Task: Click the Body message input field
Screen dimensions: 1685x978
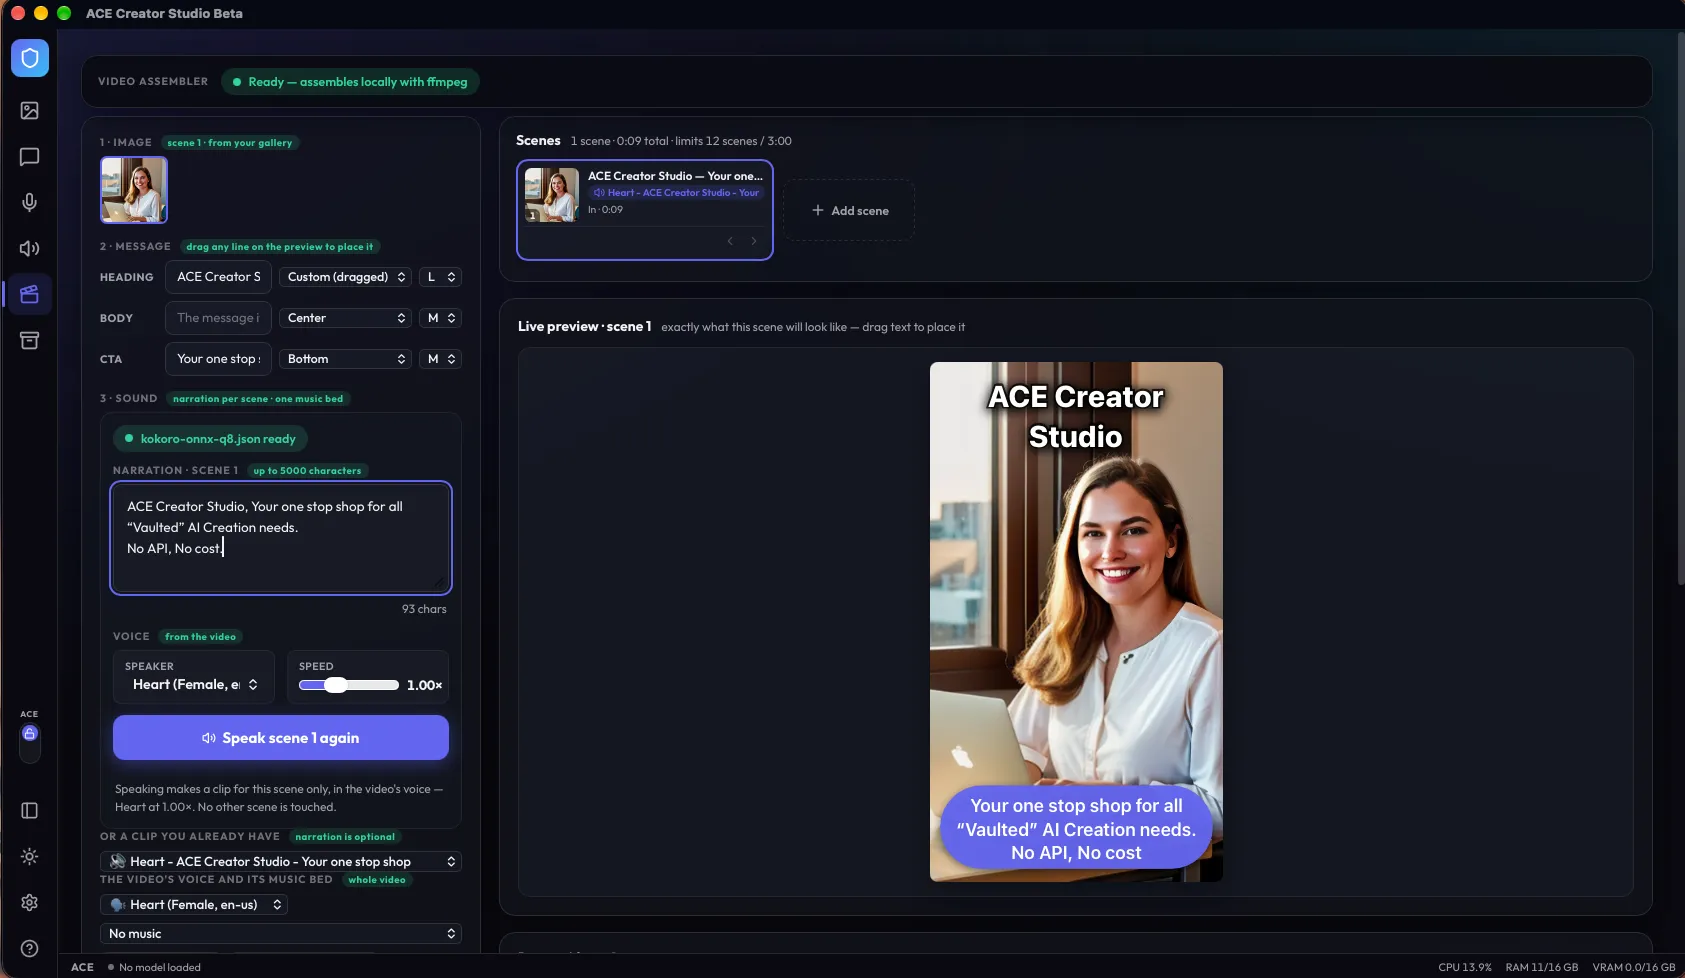Action: point(218,318)
